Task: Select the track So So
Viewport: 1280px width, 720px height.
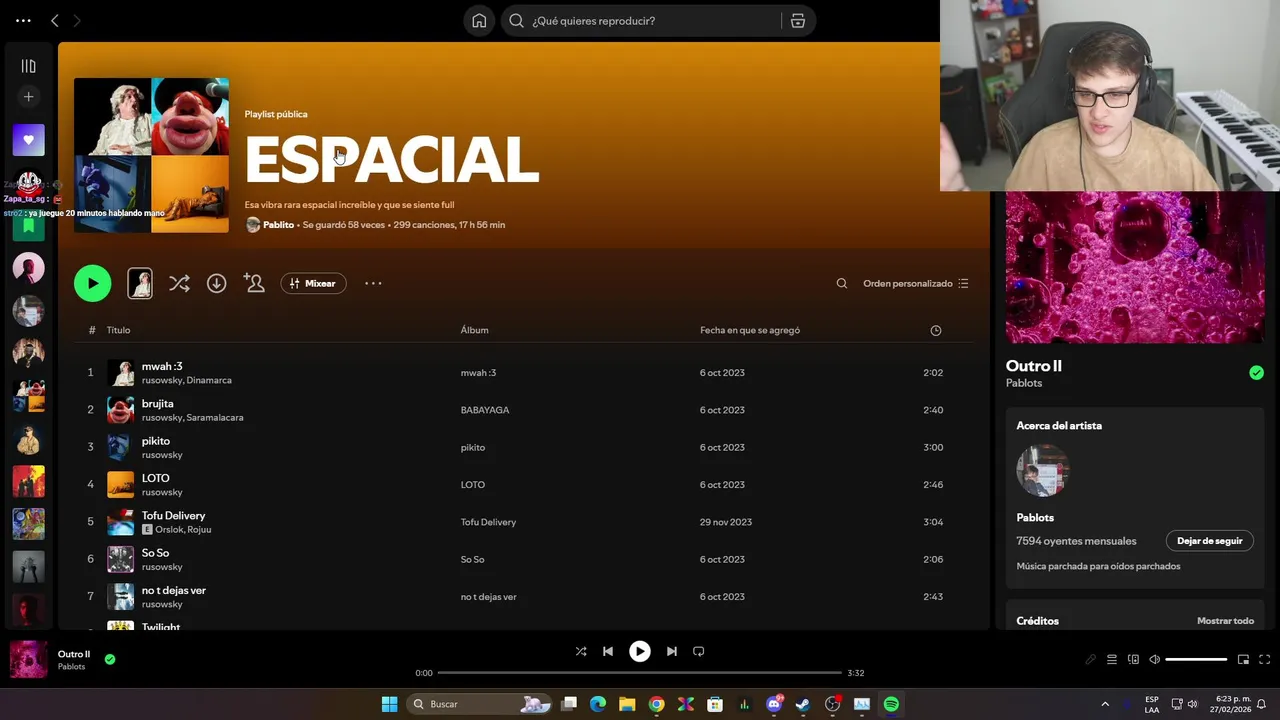Action: coord(523,559)
